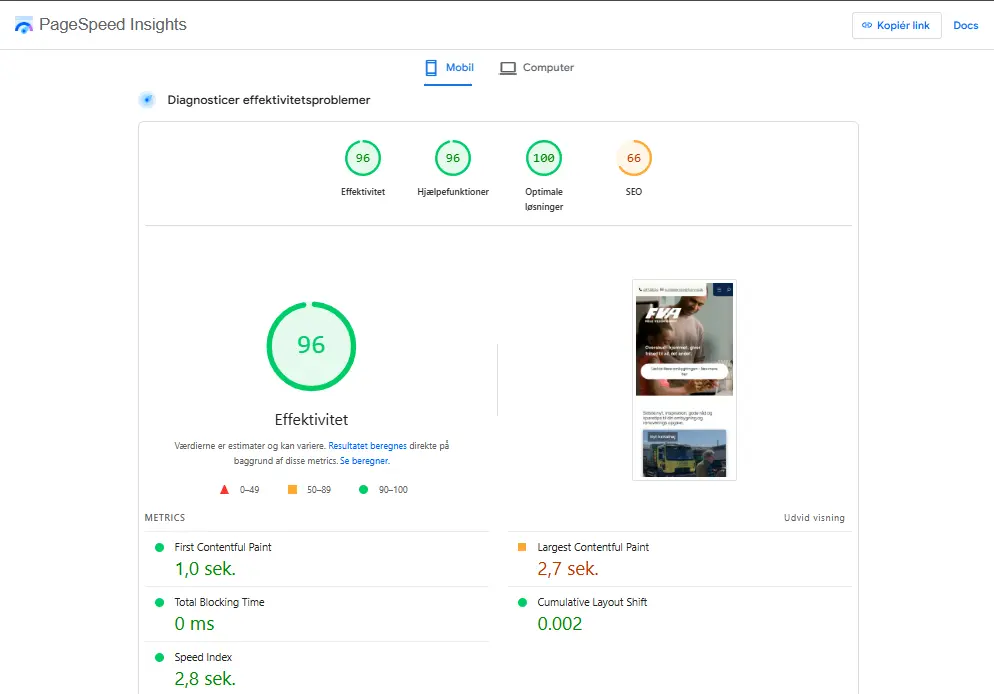Select the Effektivitet 96 score gauge
This screenshot has height=694, width=994.
coord(363,158)
